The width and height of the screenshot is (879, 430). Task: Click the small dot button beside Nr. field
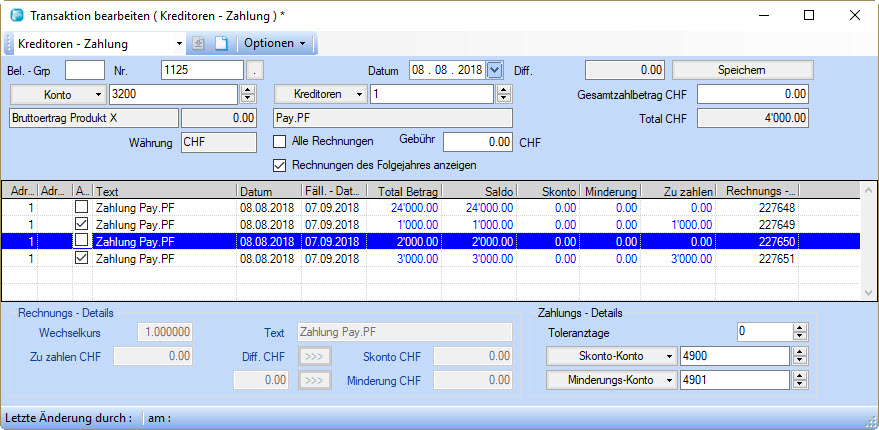(256, 70)
